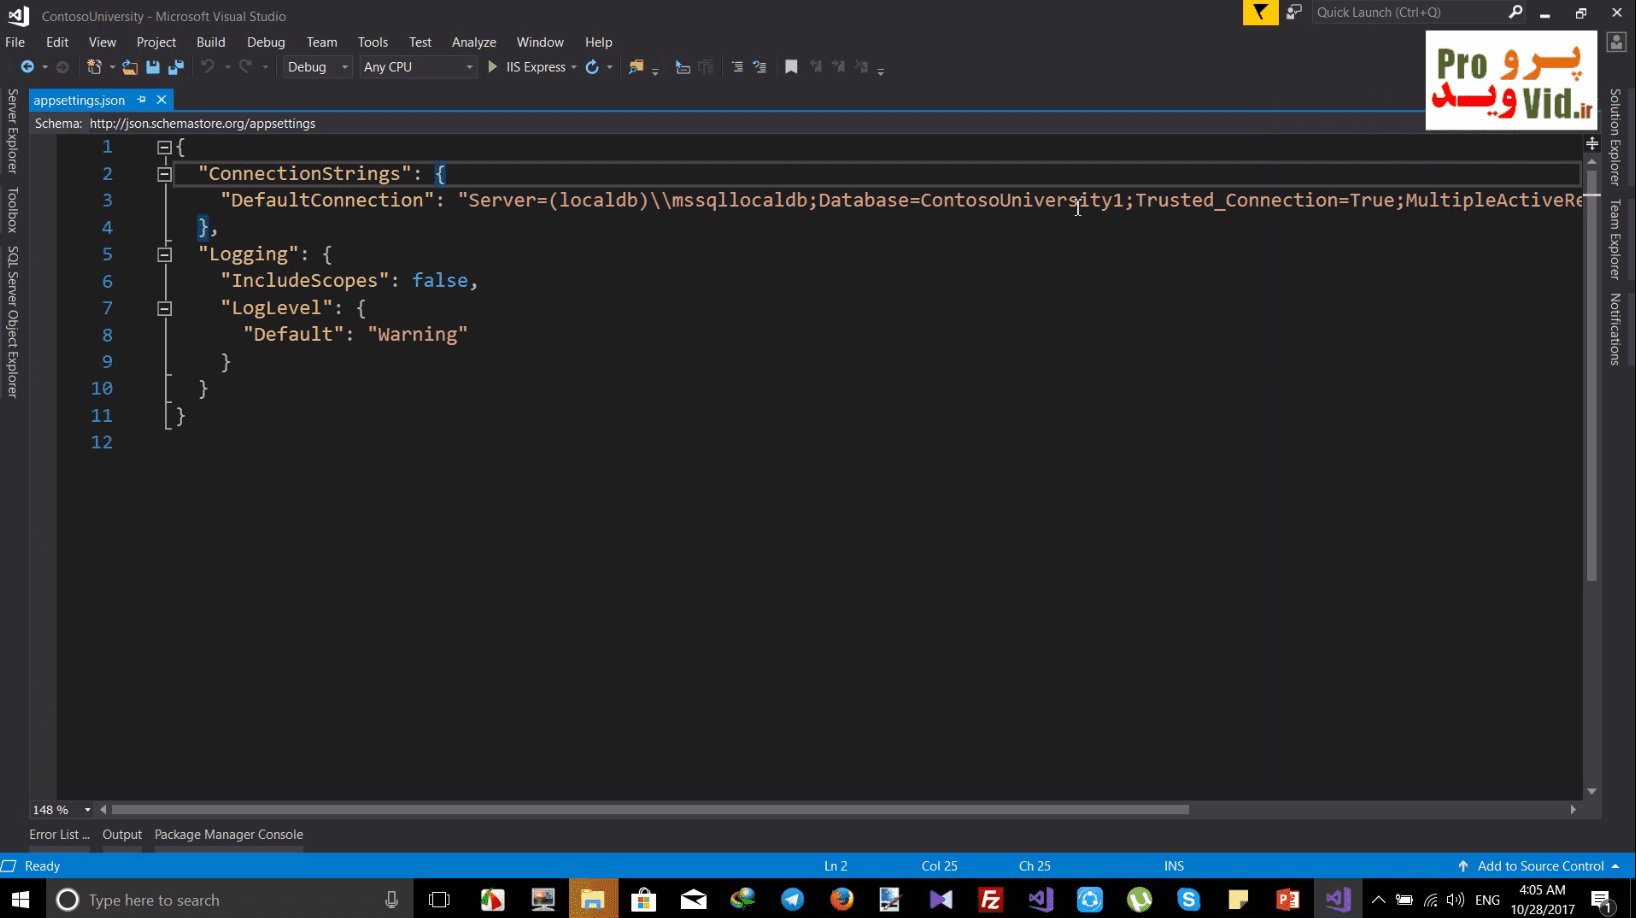Screen dimensions: 1636x918
Task: Collapse the root object on line 1
Action: (164, 147)
